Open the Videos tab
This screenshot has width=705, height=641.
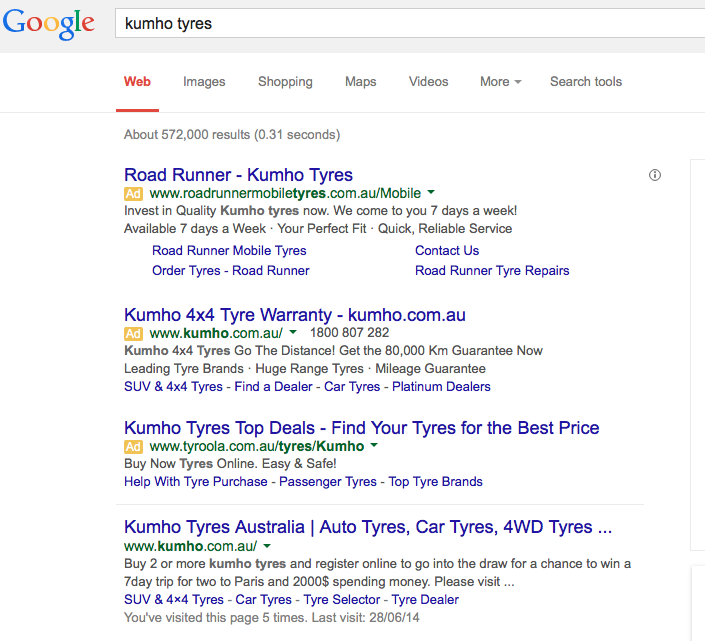[428, 82]
